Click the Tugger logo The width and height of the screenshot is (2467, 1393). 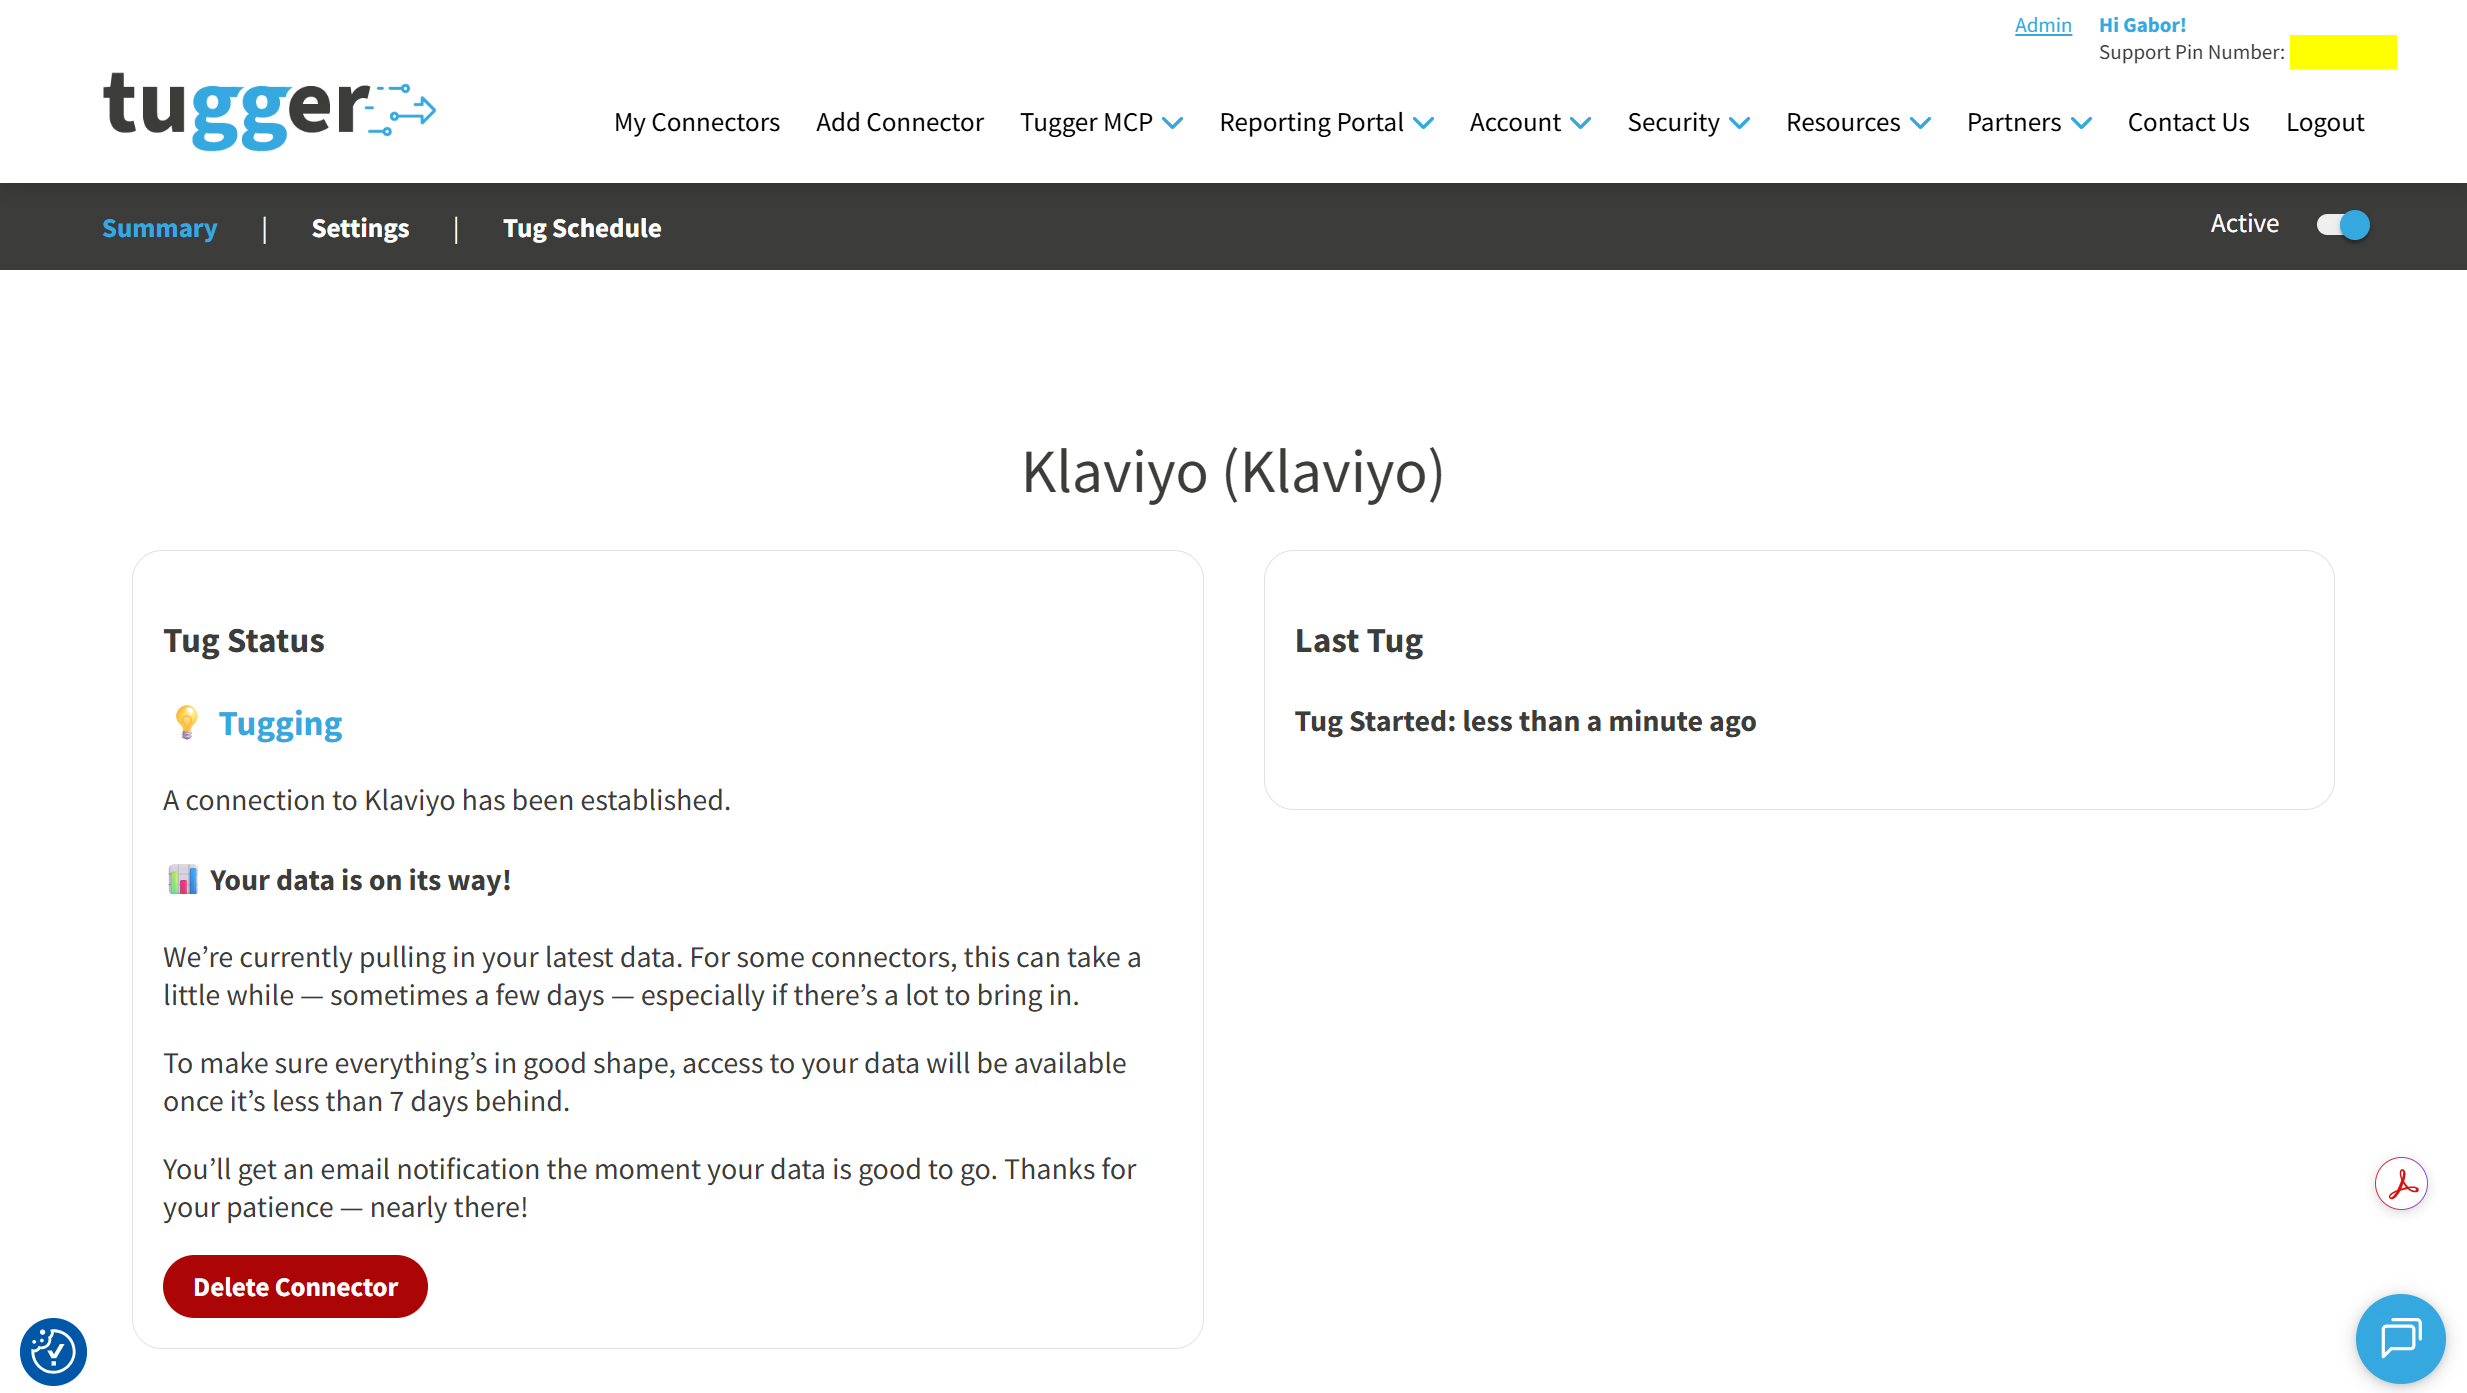[x=269, y=110]
